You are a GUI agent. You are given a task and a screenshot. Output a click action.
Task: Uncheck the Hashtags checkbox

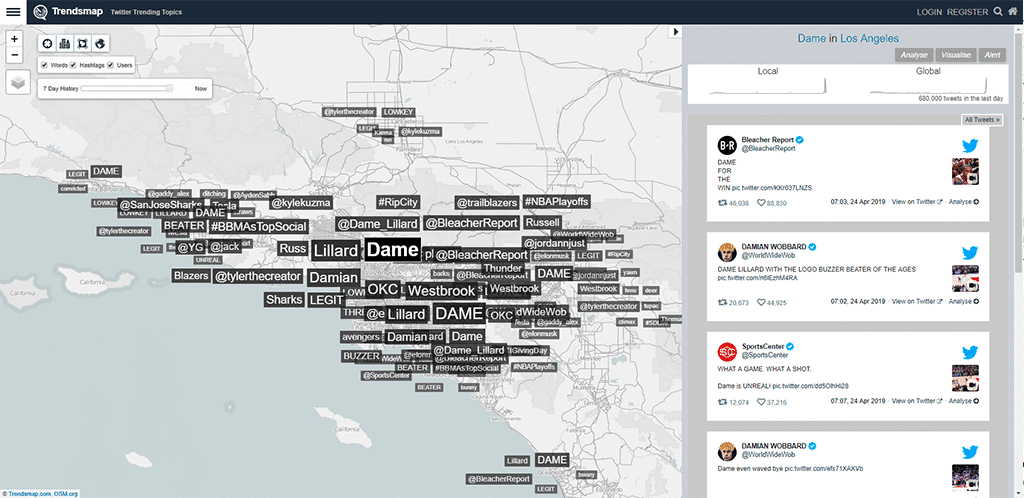[x=73, y=65]
